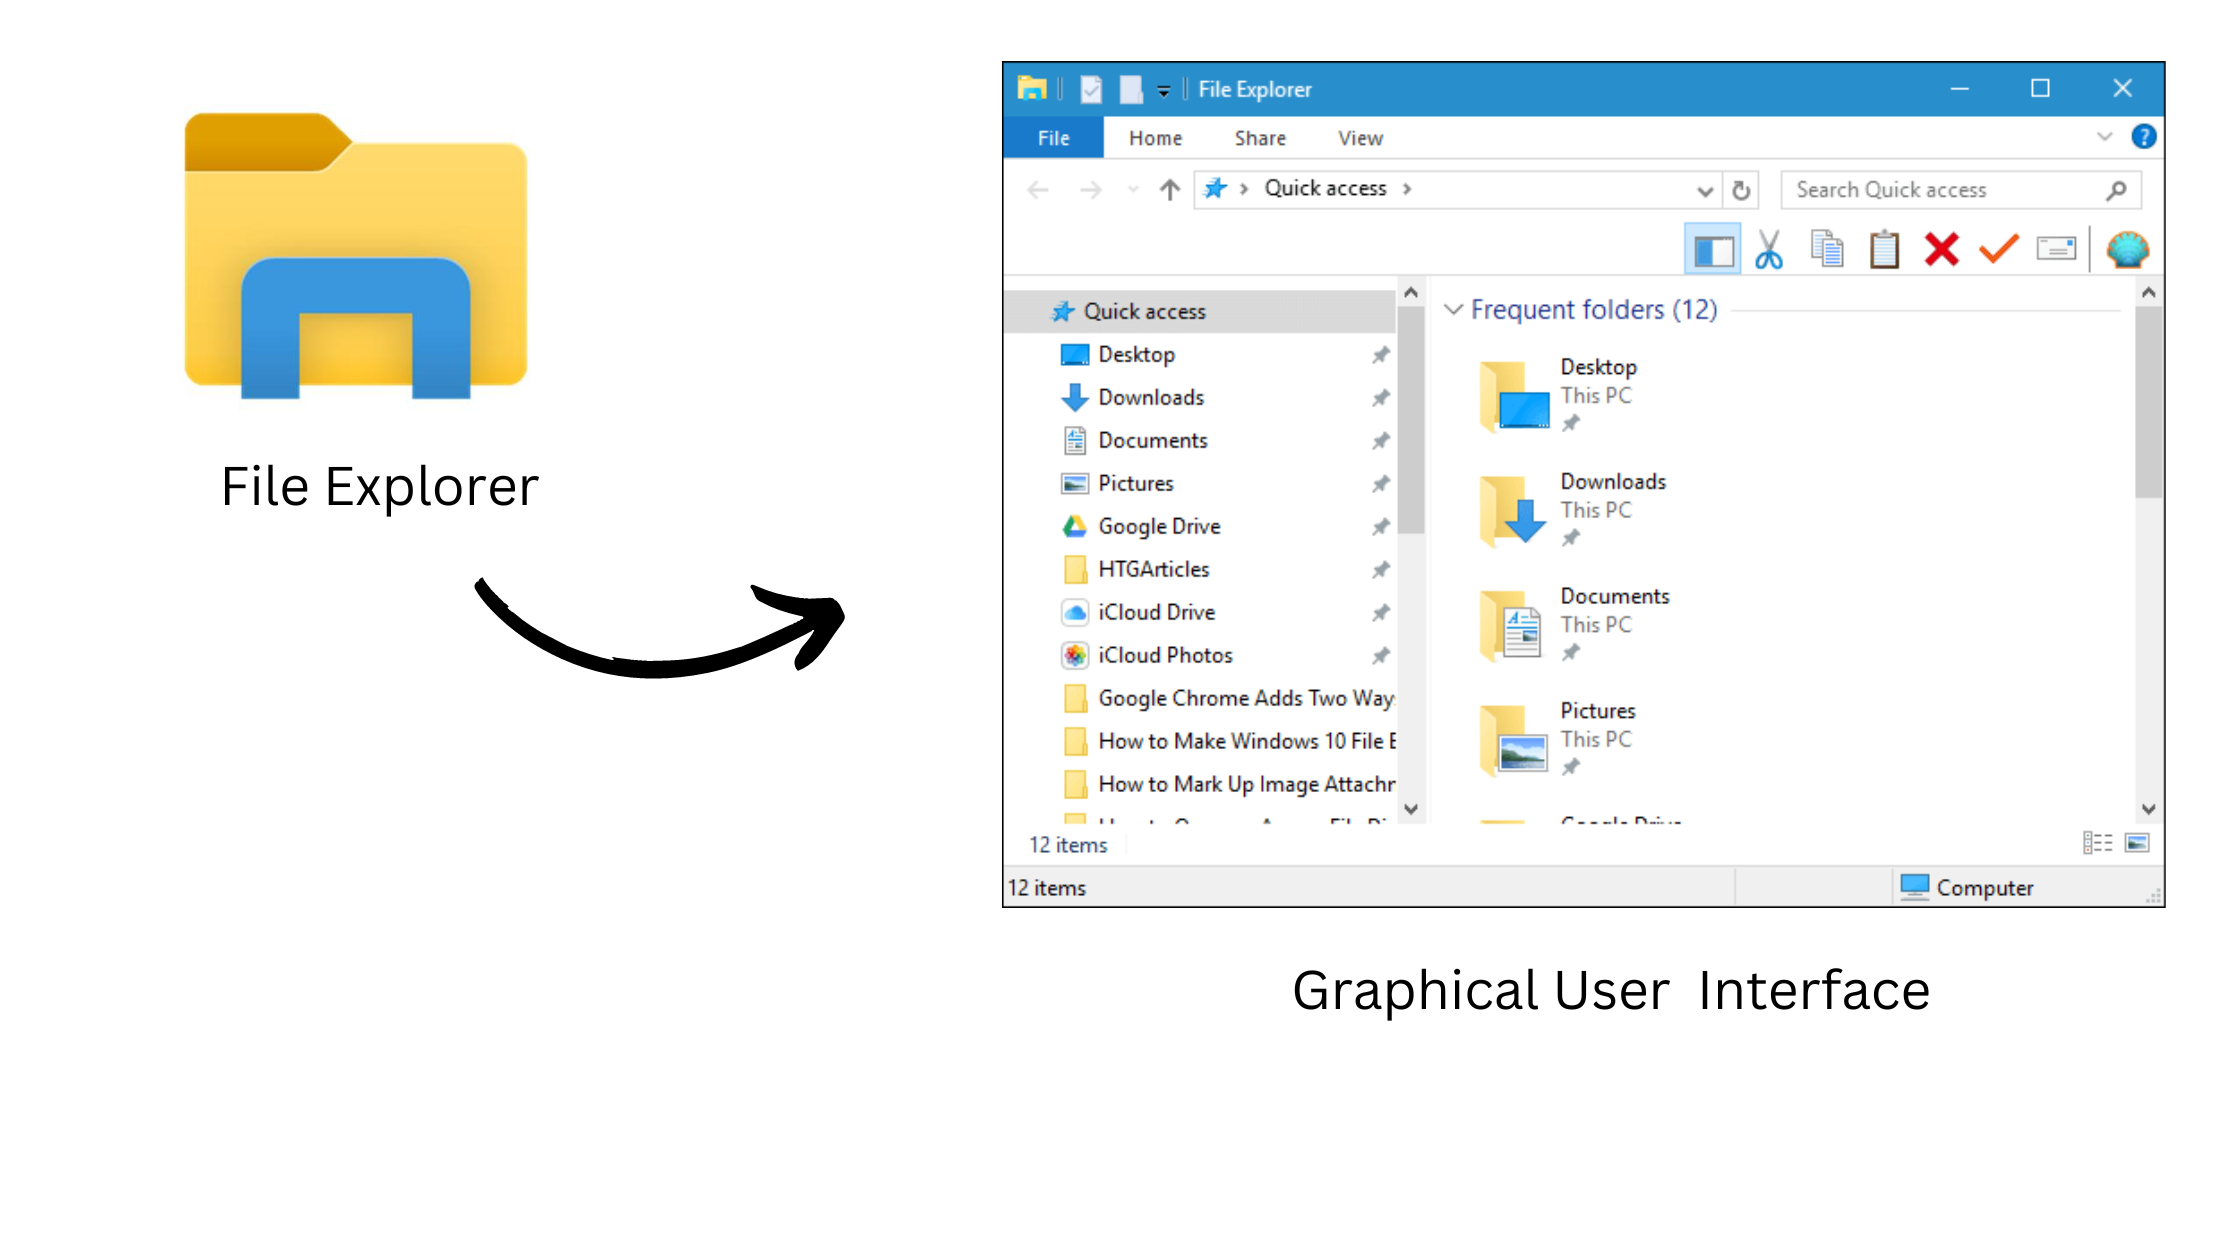Screen dimensions: 2240x1260
Task: Click navigation pane scroll down arrow
Action: (x=1411, y=809)
